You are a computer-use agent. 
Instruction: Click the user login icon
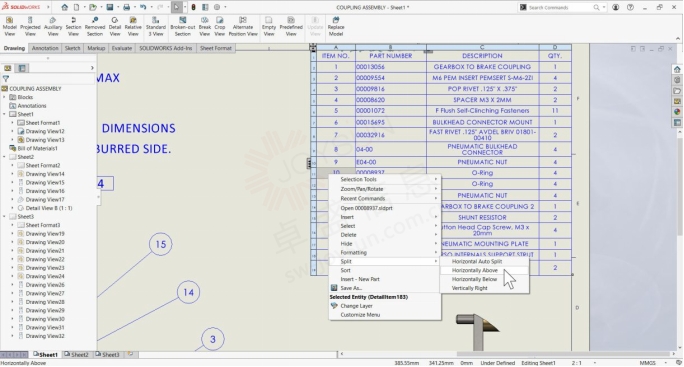click(616, 7)
